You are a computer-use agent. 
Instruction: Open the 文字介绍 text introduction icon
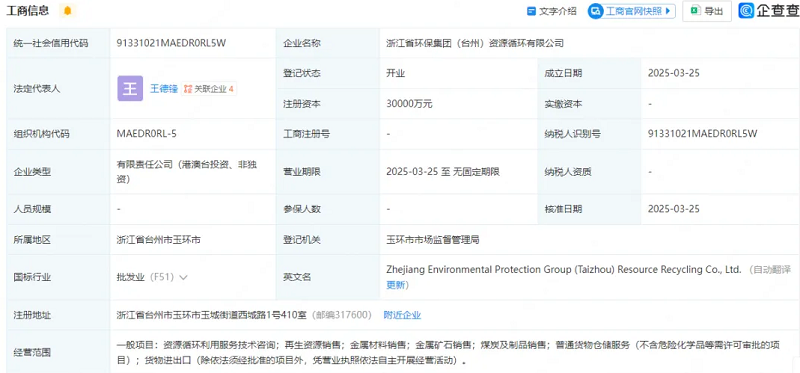pyautogui.click(x=532, y=11)
